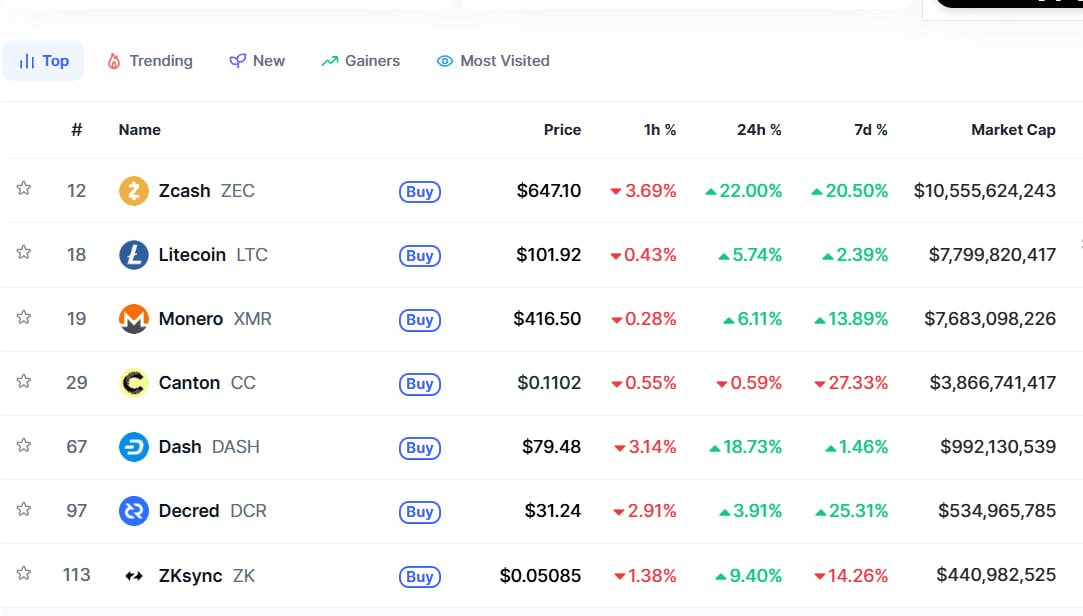Favorite Dash with its star icon

tap(24, 445)
